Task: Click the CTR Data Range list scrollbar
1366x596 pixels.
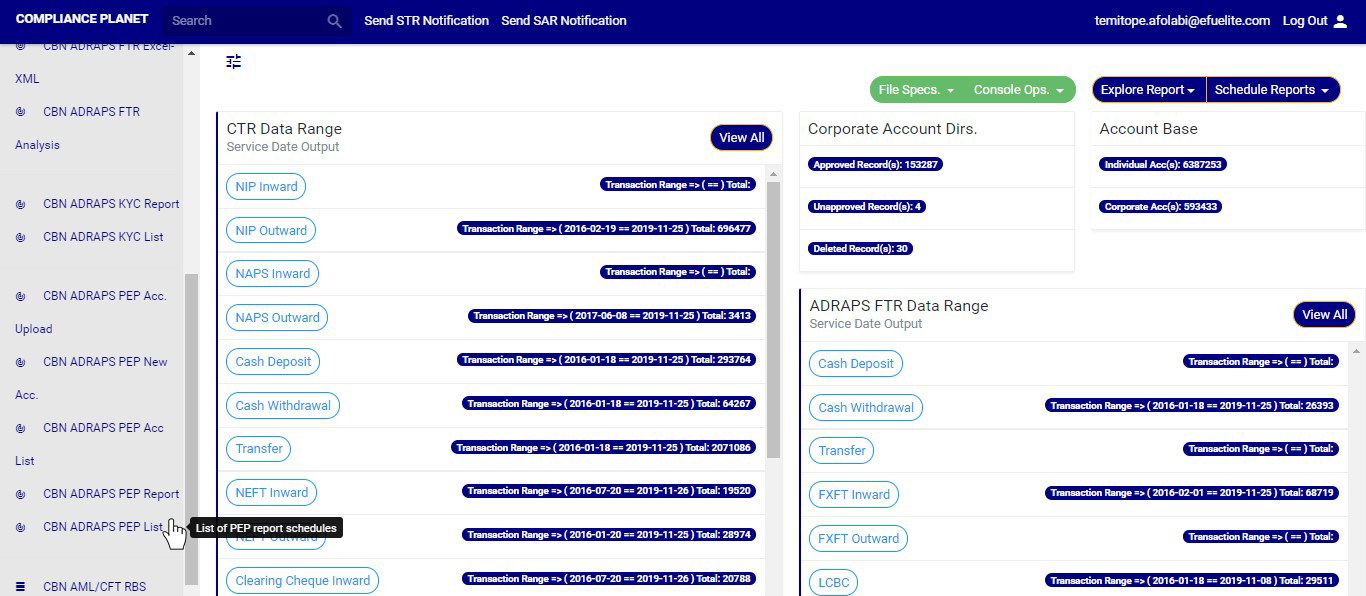Action: [x=773, y=320]
